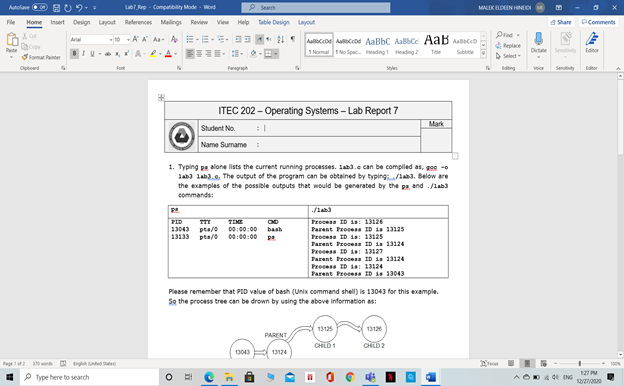The width and height of the screenshot is (624, 386).
Task: Click the Share button
Action: click(x=561, y=22)
